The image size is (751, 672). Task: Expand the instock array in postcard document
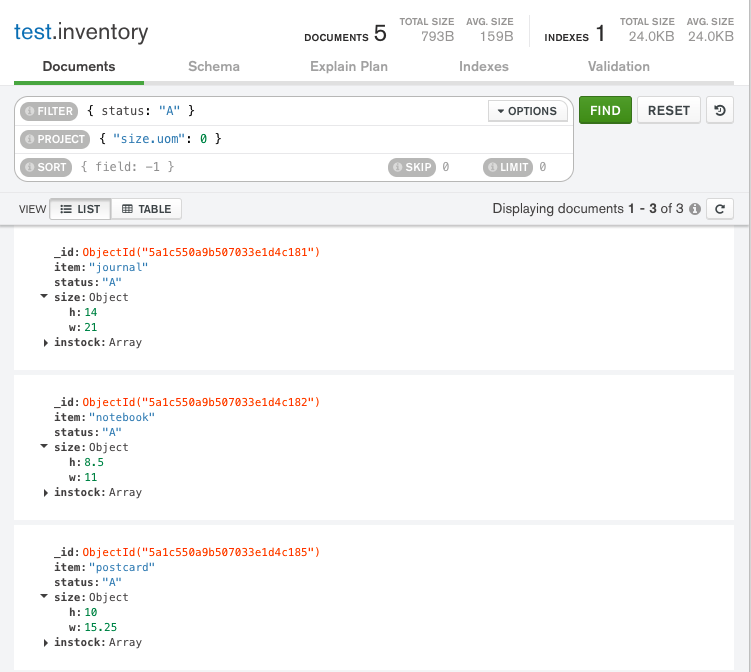(x=45, y=642)
